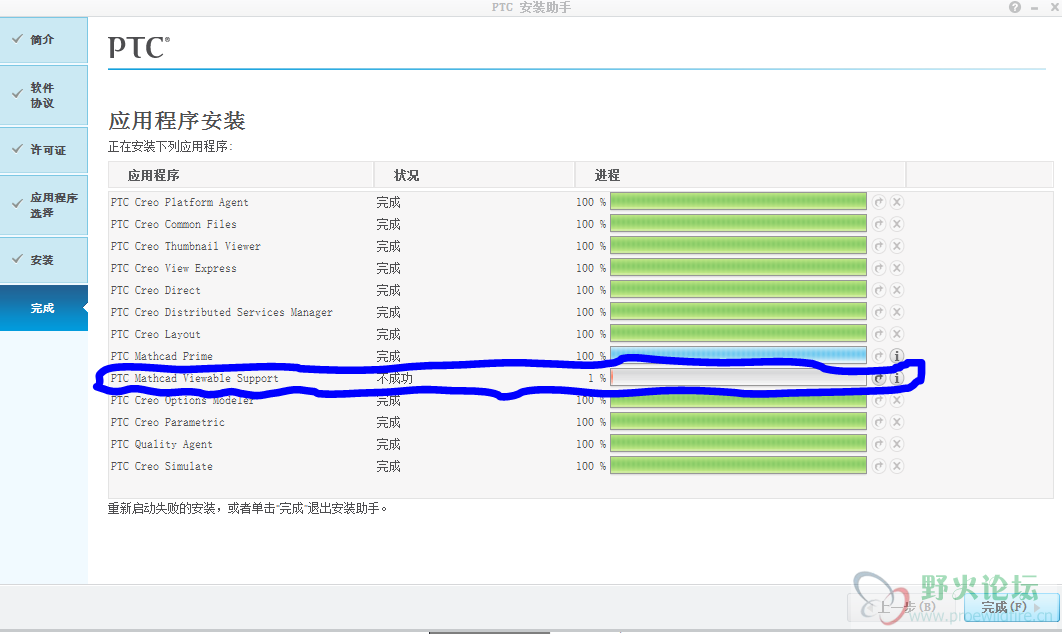Click the PTC logo at the top

click(x=139, y=47)
